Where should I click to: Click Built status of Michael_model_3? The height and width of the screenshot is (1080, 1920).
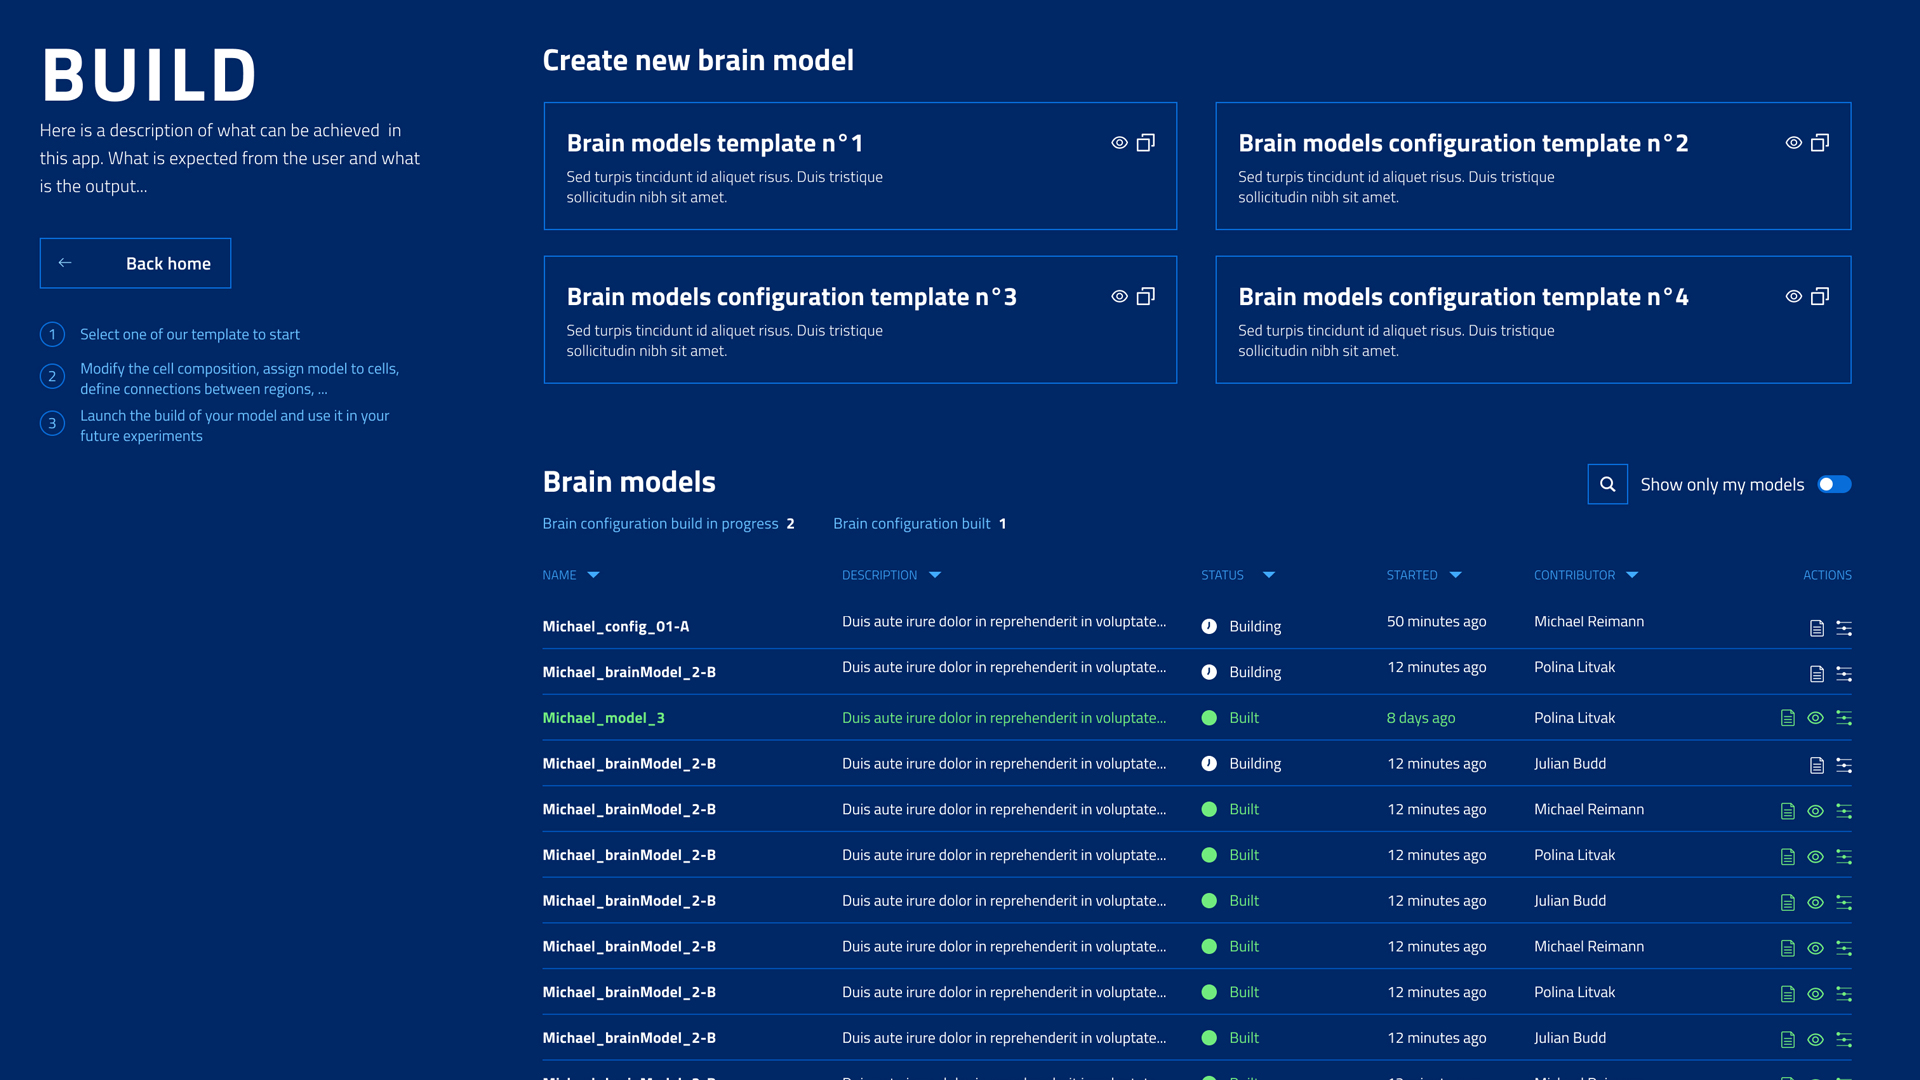tap(1230, 718)
